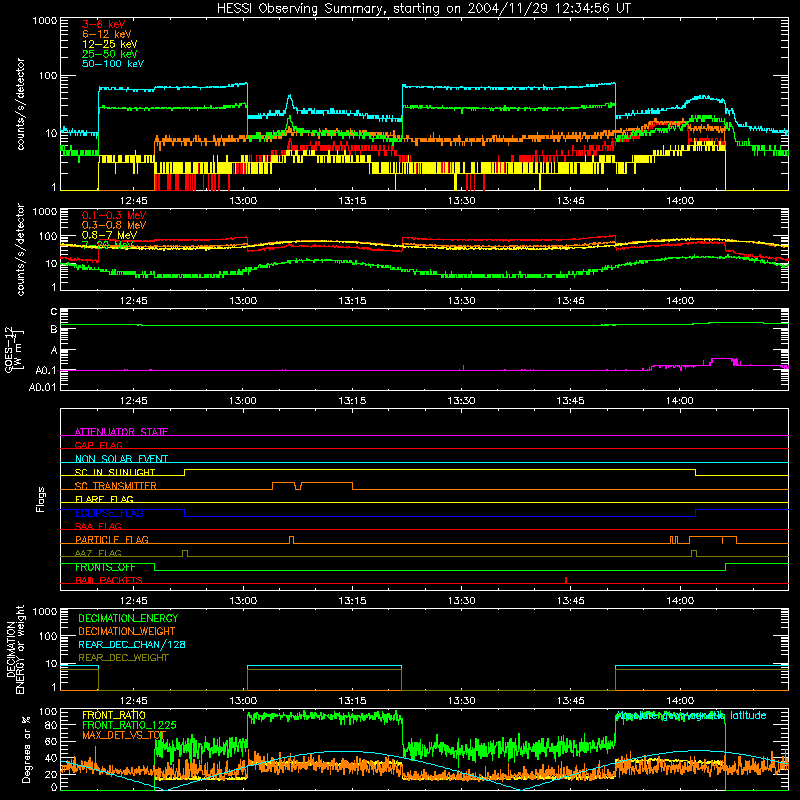This screenshot has width=800, height=800.
Task: Click the HESSI Observing Summary plot title
Action: coord(424,9)
